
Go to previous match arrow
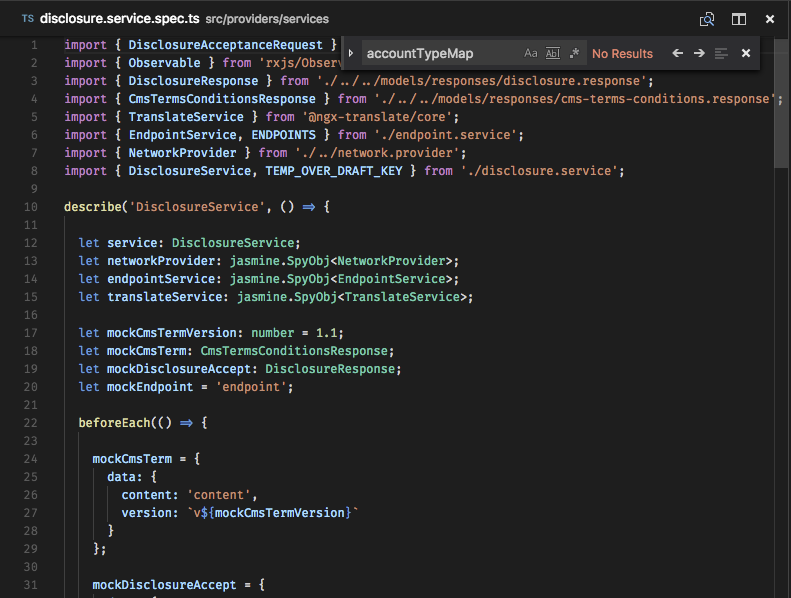(678, 53)
